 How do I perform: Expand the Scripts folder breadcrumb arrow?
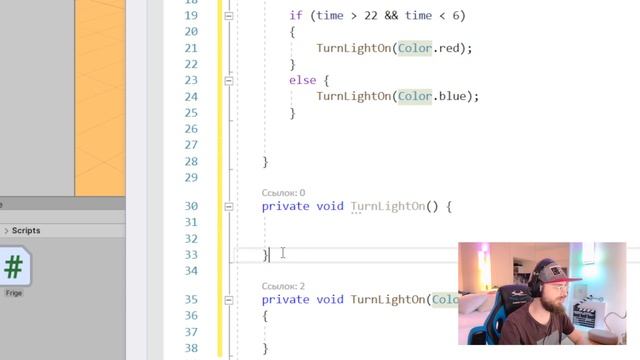click(x=6, y=231)
